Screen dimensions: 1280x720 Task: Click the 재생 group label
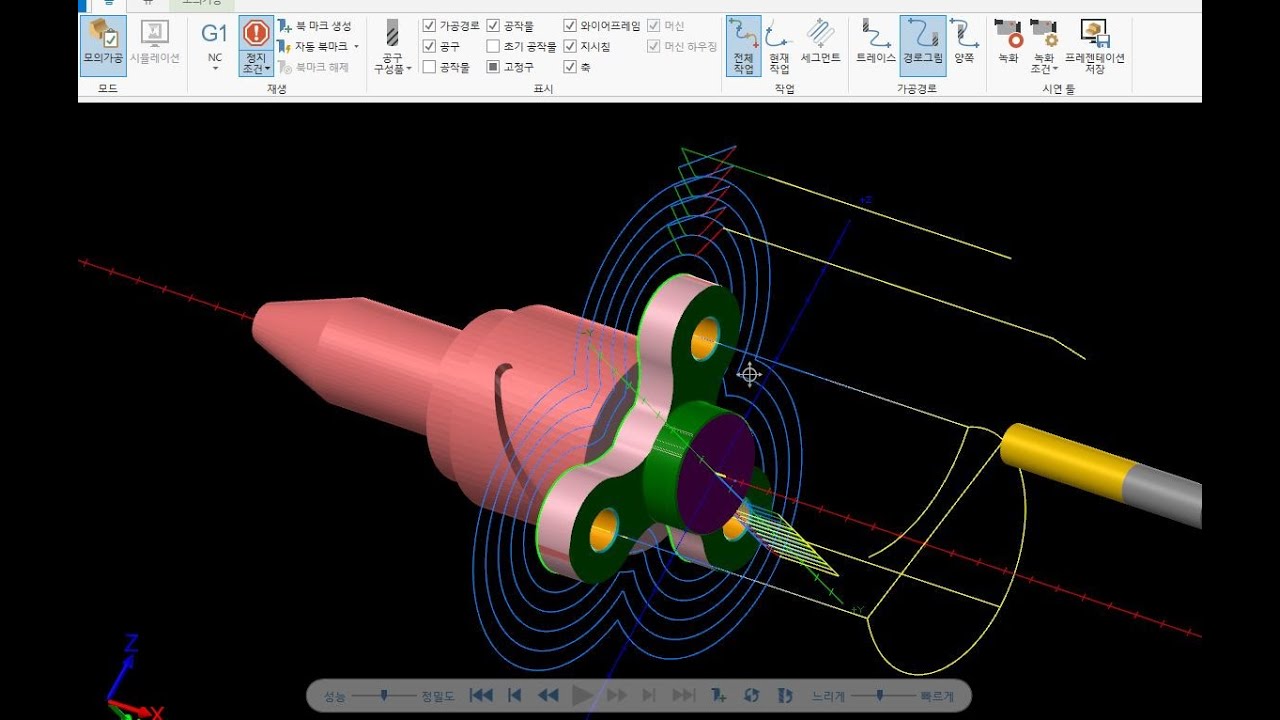(x=277, y=89)
